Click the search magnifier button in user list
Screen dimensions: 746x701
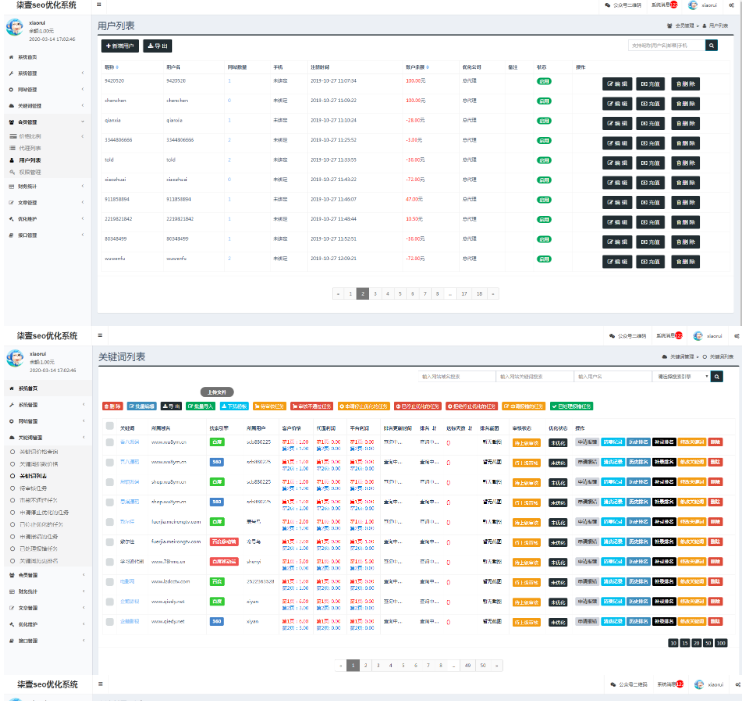tap(712, 45)
